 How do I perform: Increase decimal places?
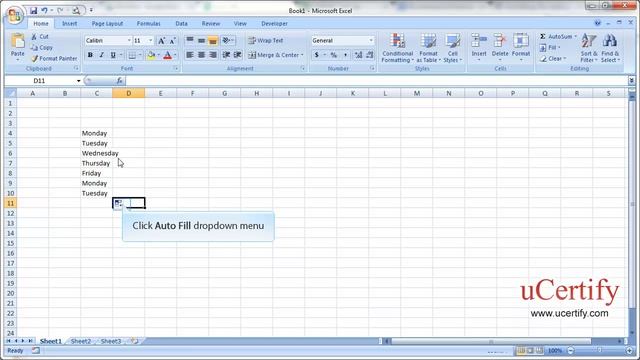[358, 55]
